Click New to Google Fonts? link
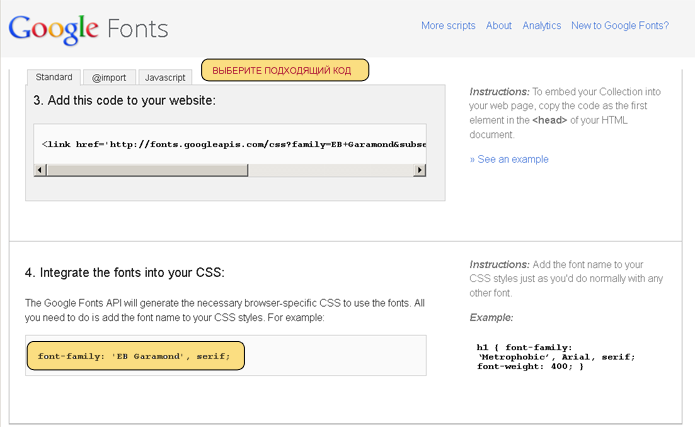The width and height of the screenshot is (695, 427). coord(620,26)
